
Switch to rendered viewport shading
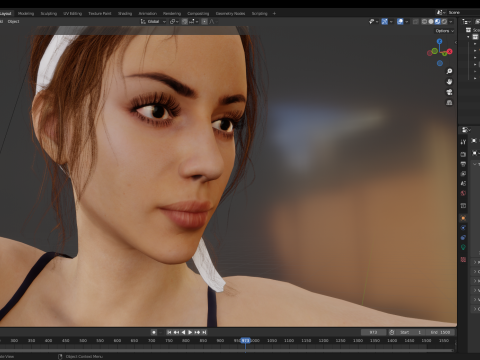pyautogui.click(x=444, y=21)
